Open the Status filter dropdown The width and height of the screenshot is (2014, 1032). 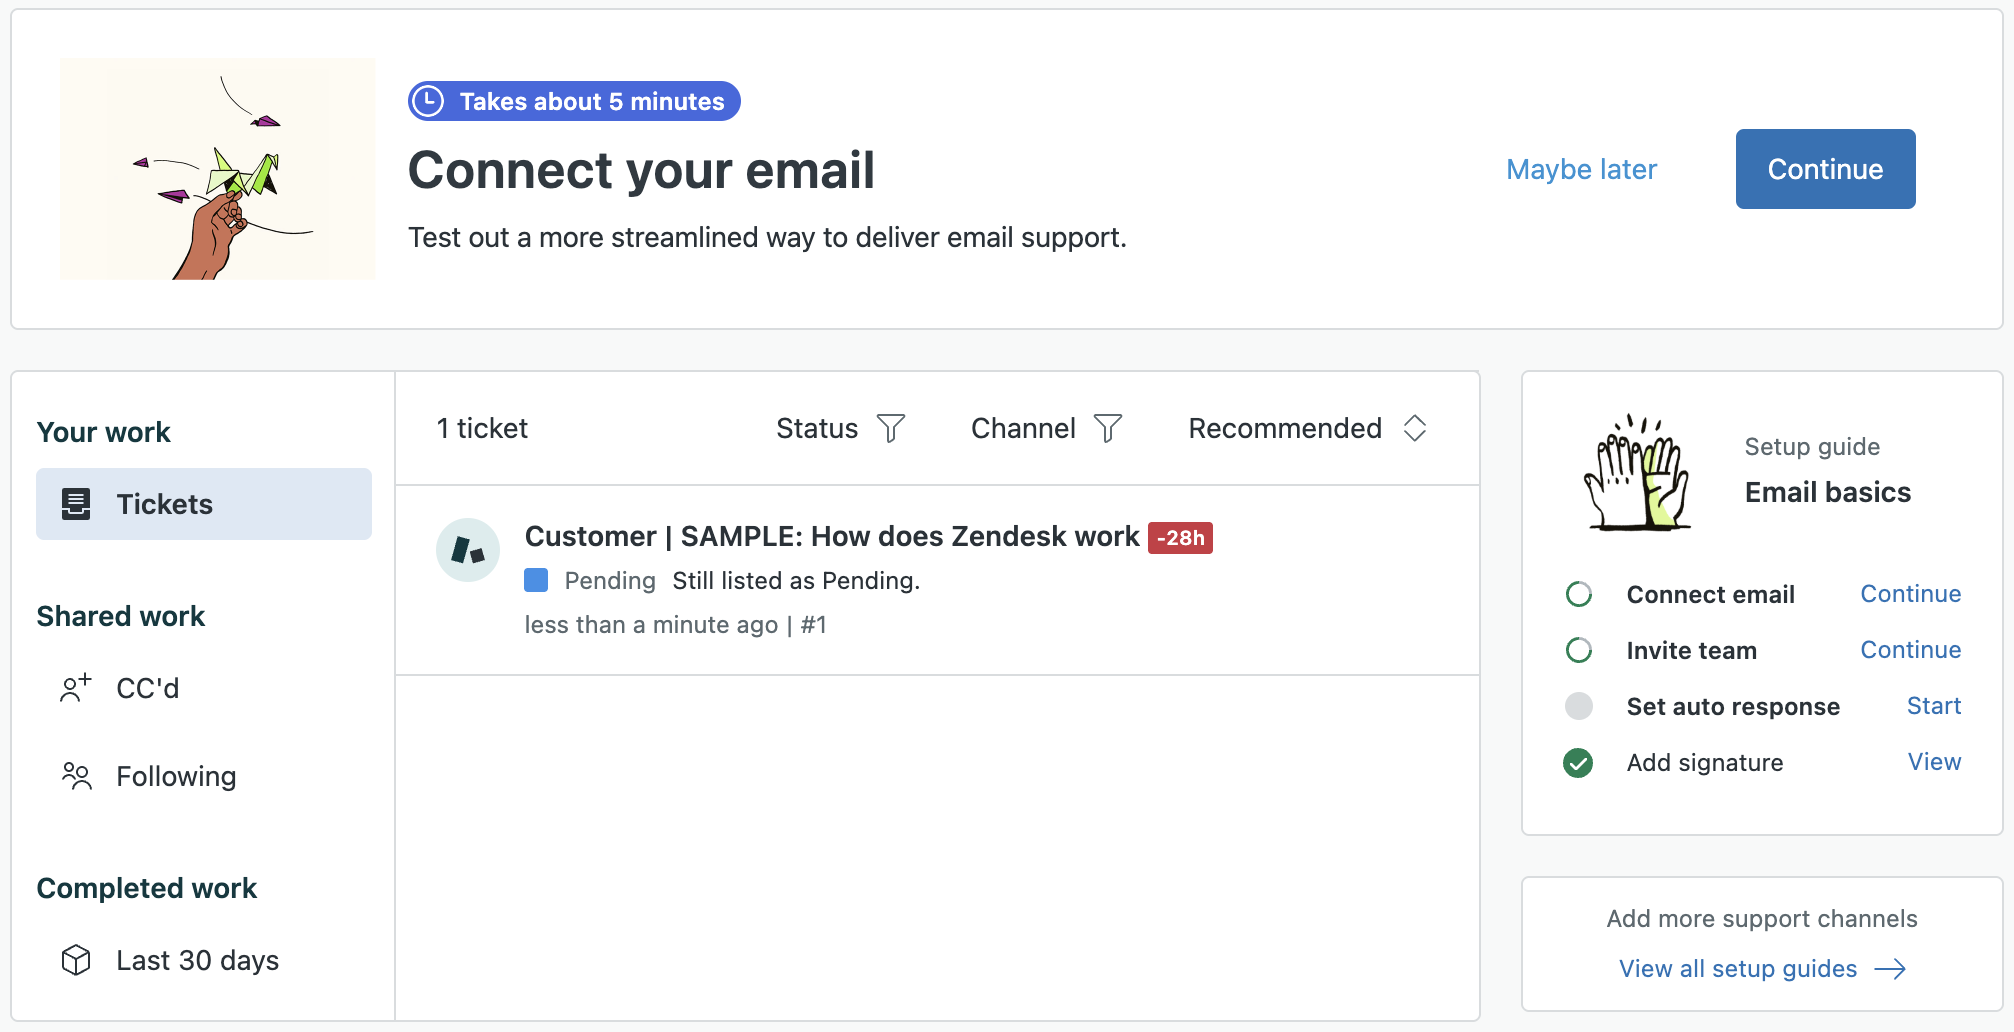(840, 428)
